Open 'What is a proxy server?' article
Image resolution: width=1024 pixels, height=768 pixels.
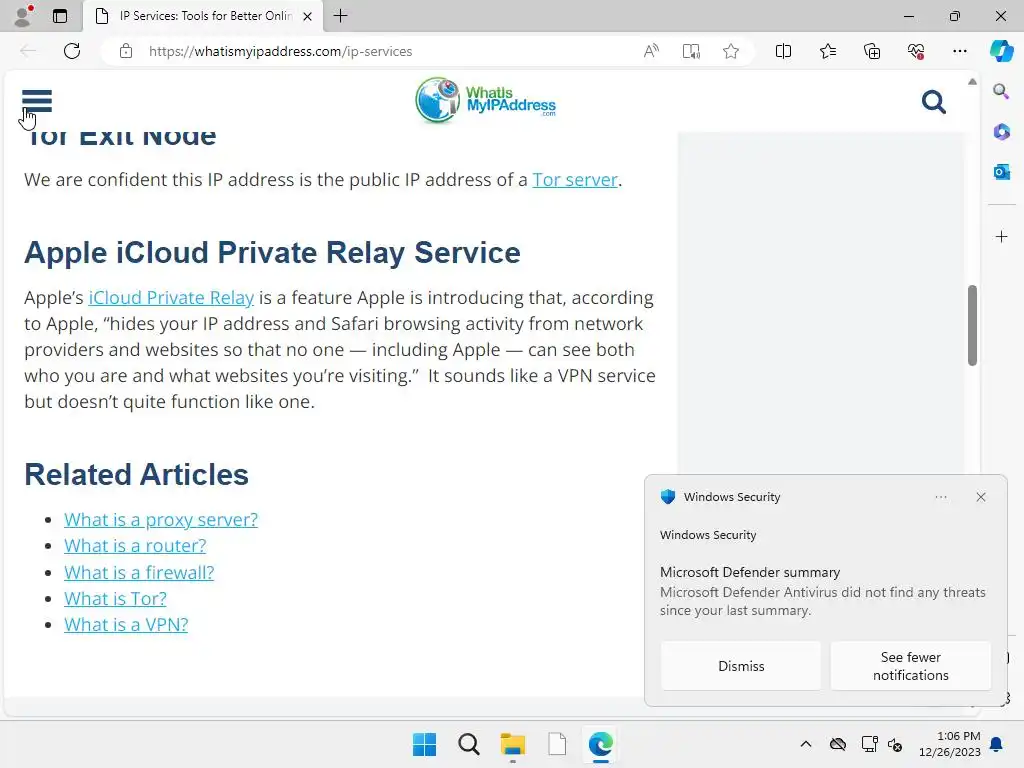(x=161, y=520)
